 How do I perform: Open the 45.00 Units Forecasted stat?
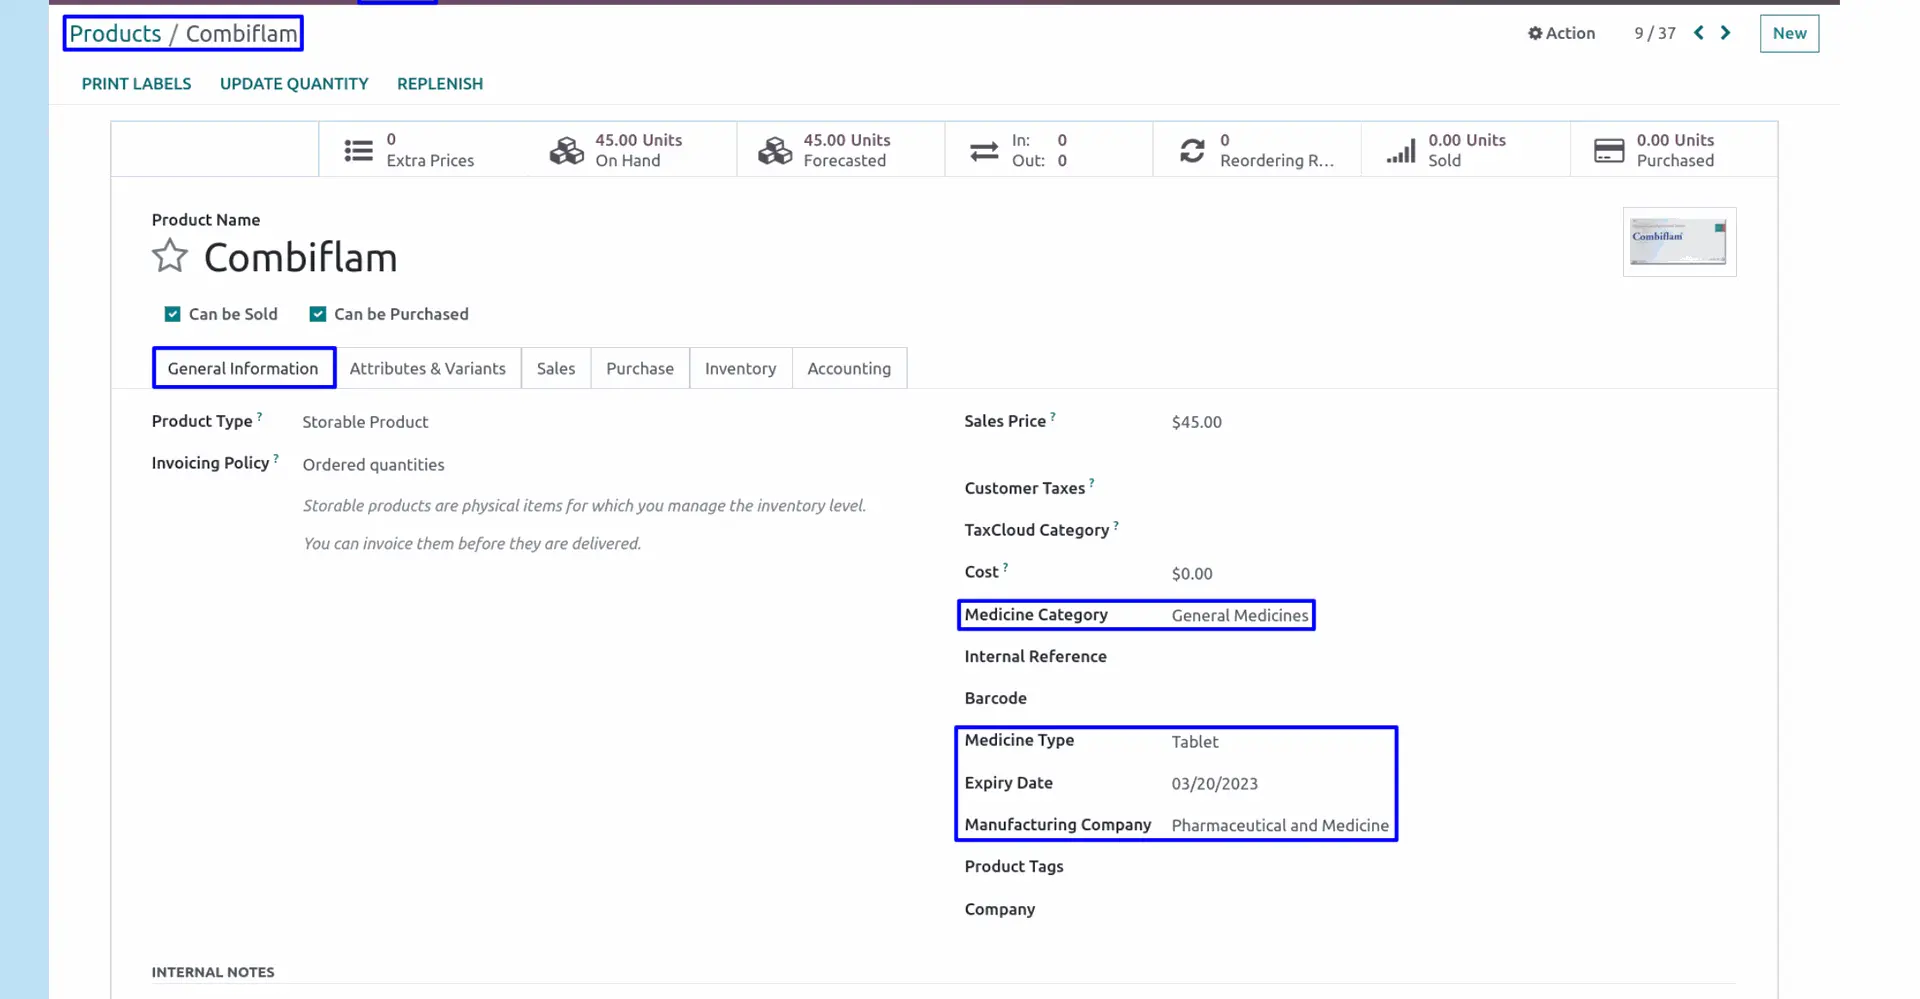(x=841, y=150)
